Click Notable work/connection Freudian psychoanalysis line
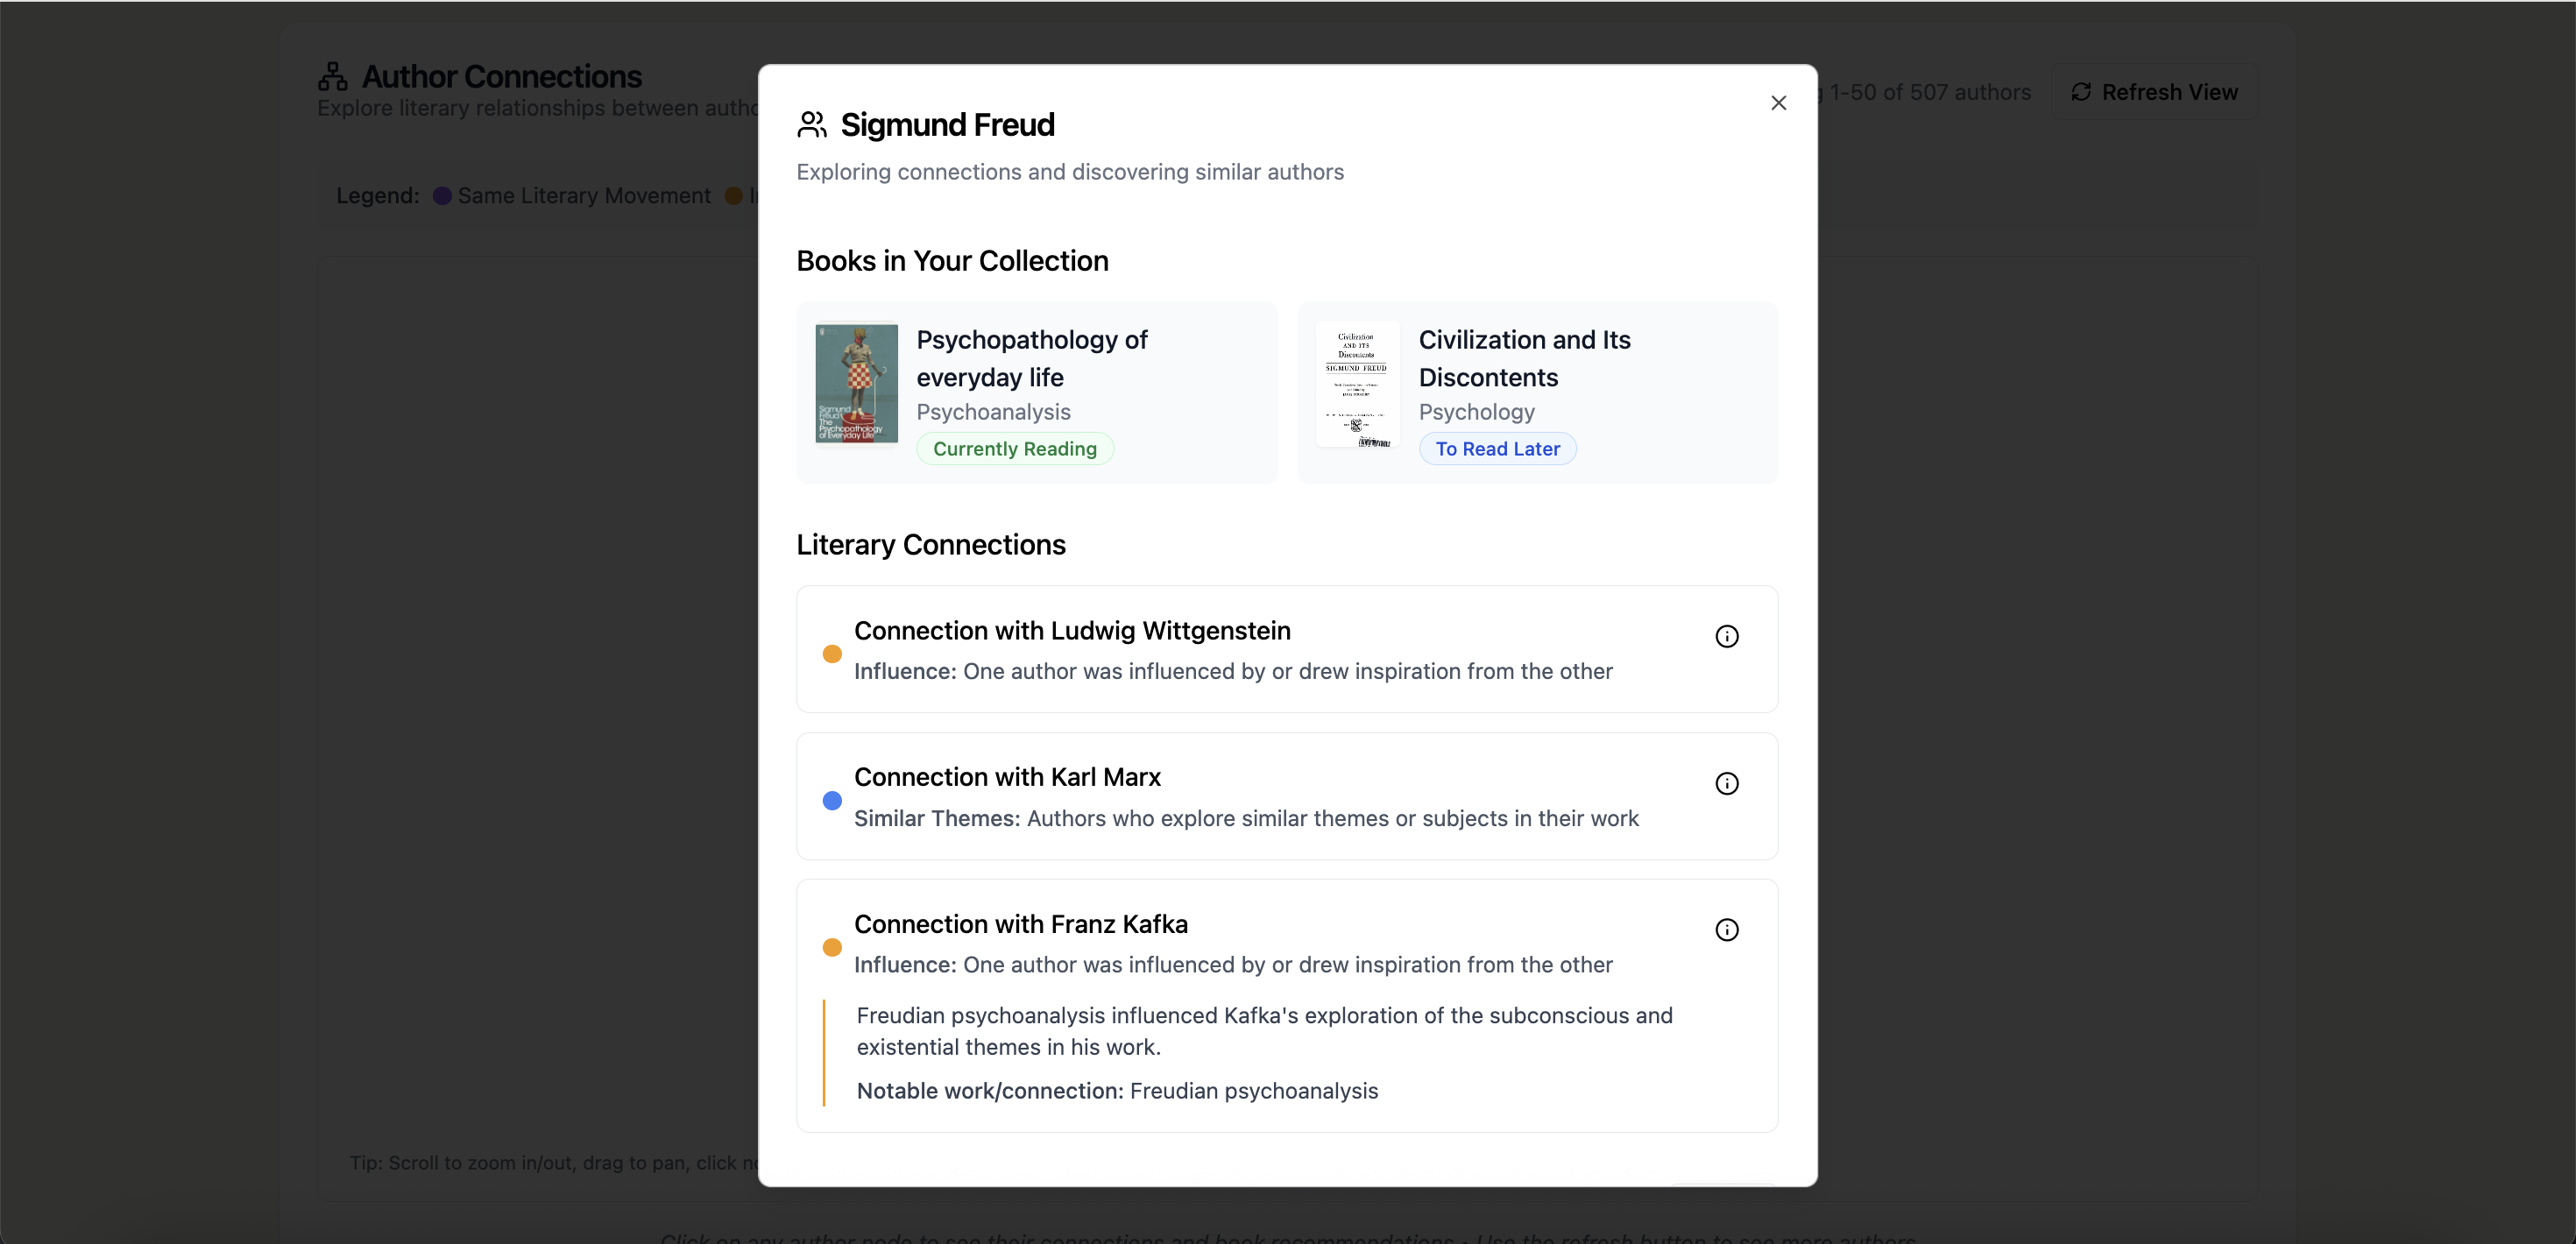 (1117, 1091)
